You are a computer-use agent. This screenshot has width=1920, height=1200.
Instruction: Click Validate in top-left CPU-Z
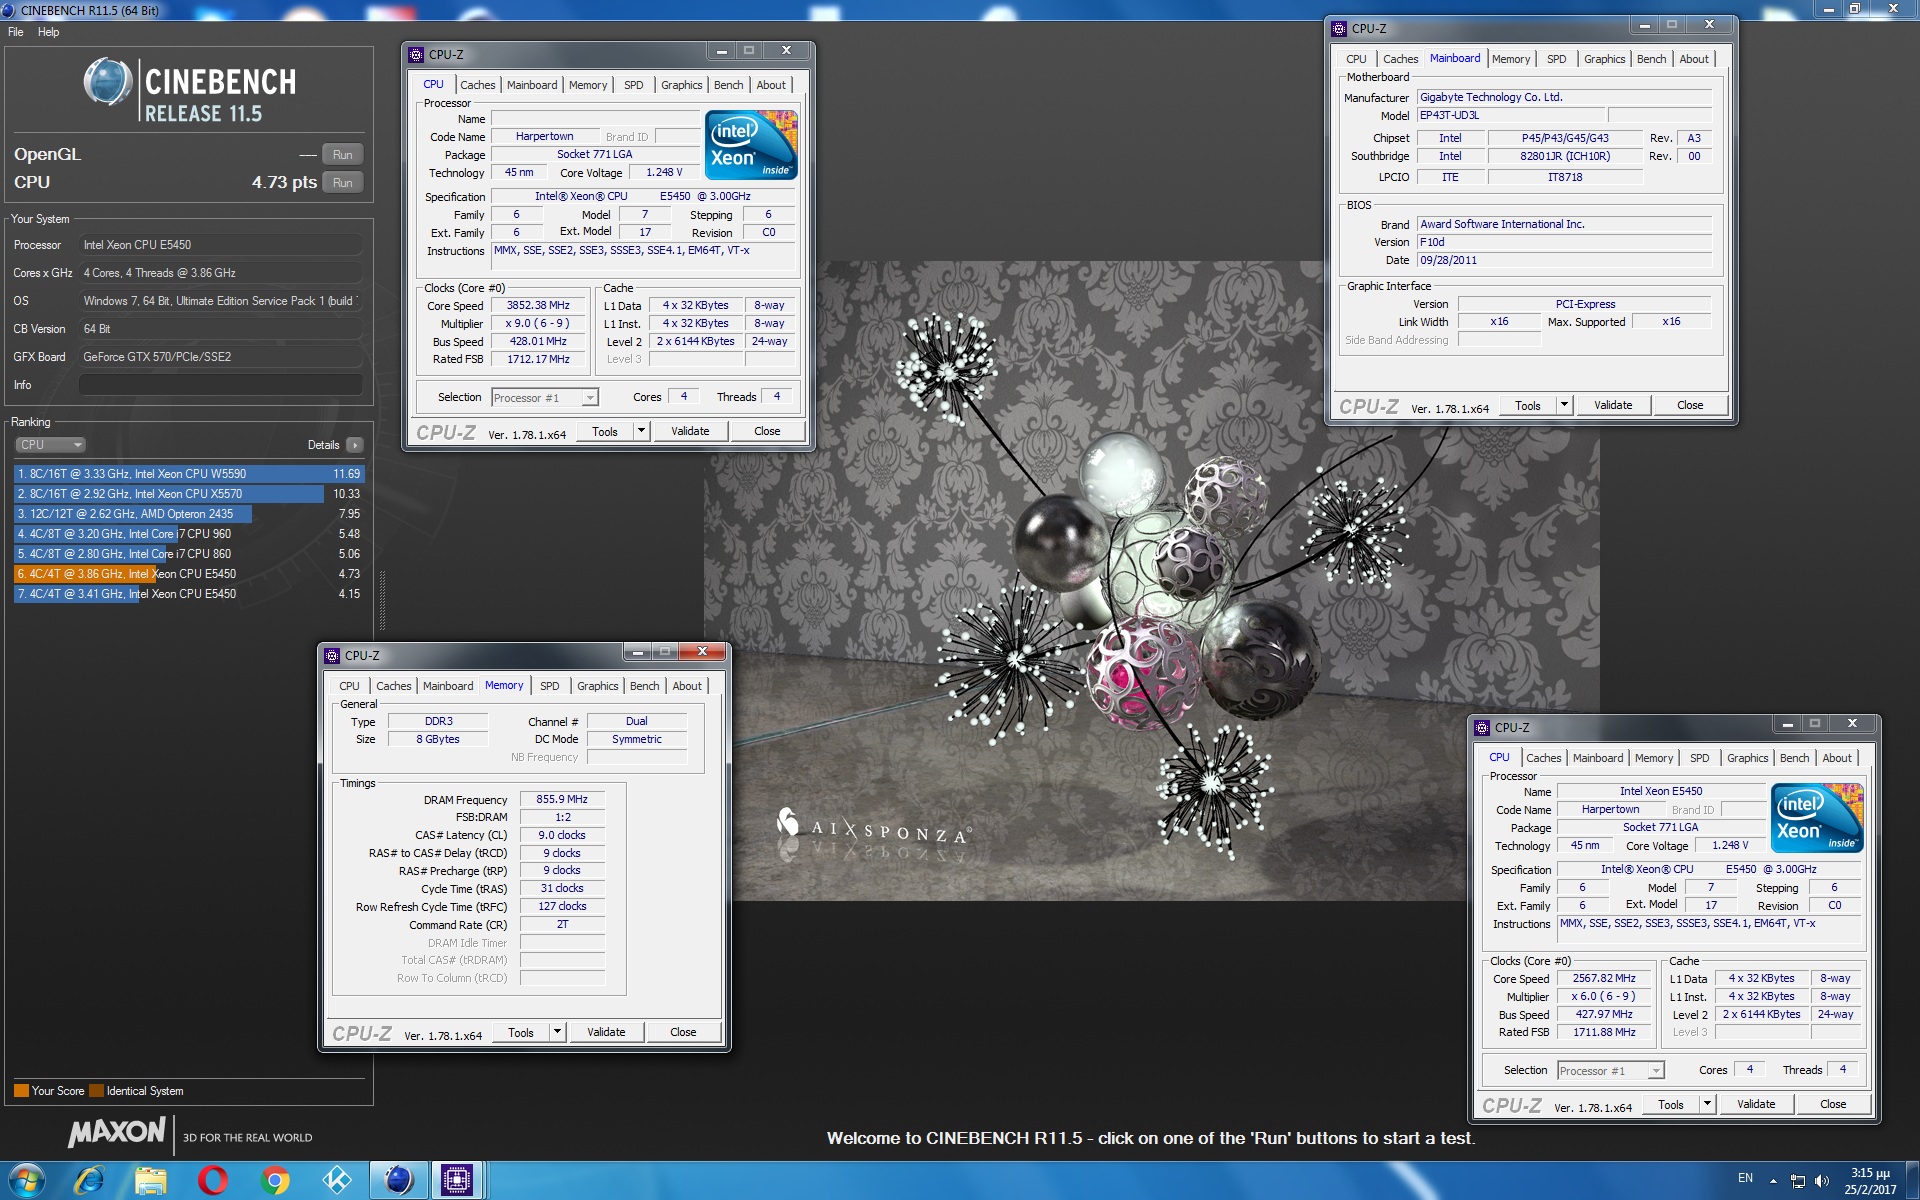[690, 431]
